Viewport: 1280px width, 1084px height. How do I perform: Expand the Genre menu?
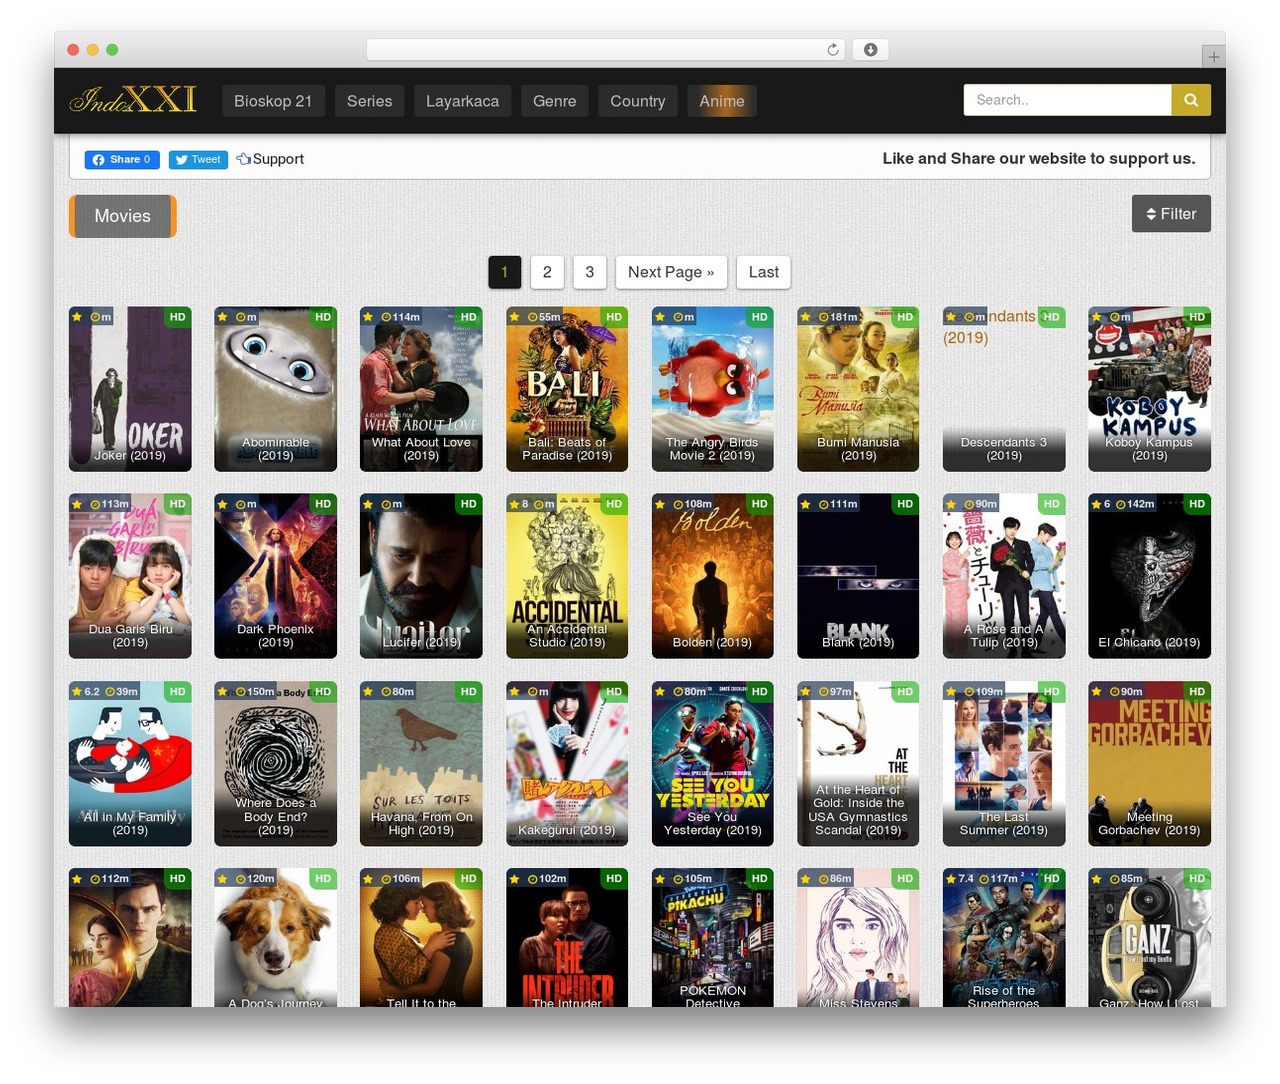(x=555, y=101)
